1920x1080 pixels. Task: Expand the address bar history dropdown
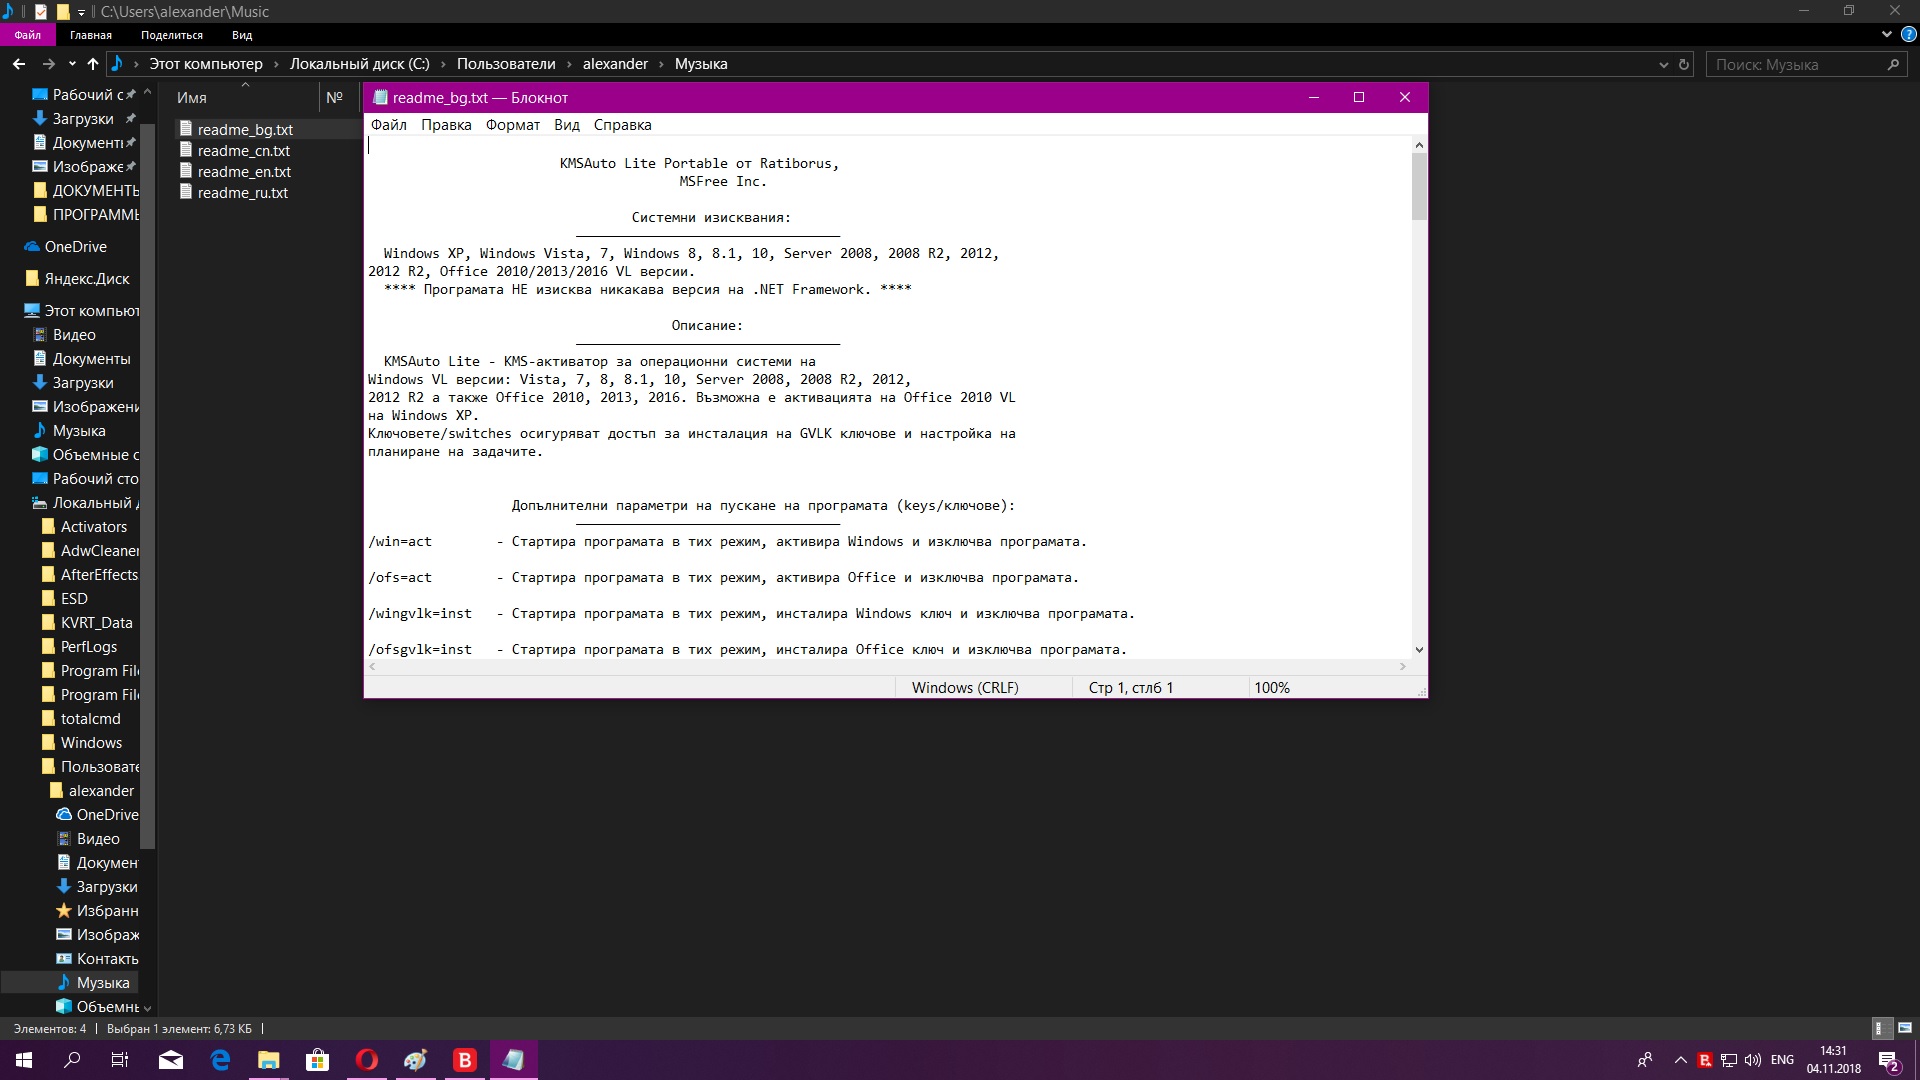coord(1663,64)
